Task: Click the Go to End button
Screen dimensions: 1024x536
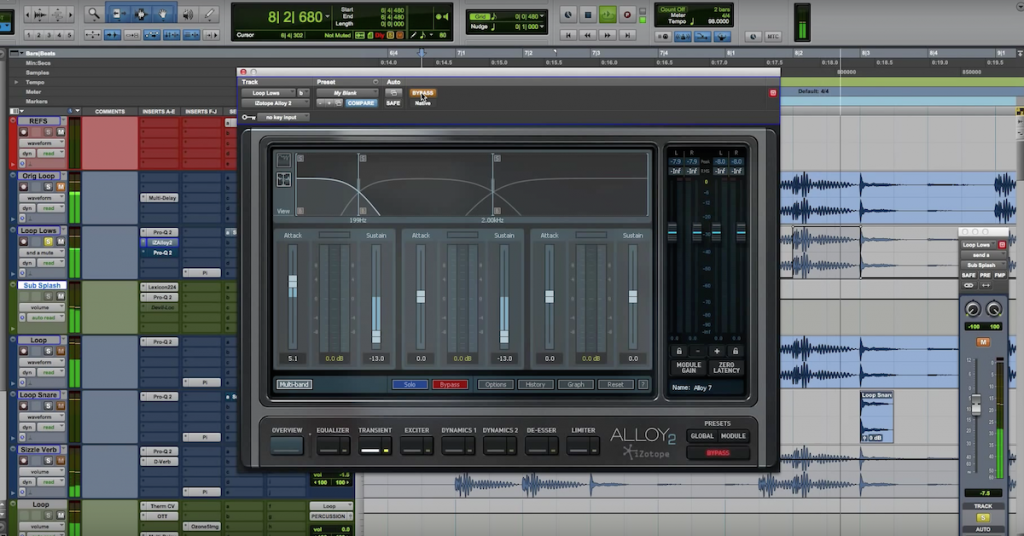Action: 628,35
